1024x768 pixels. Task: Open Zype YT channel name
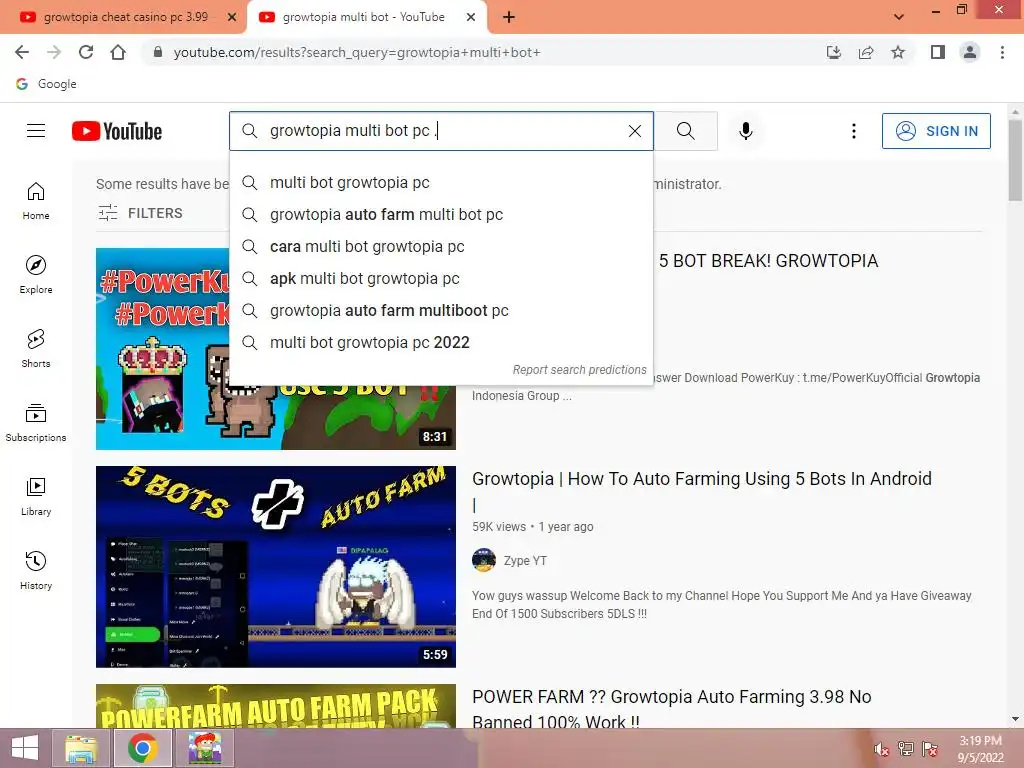[x=525, y=560]
